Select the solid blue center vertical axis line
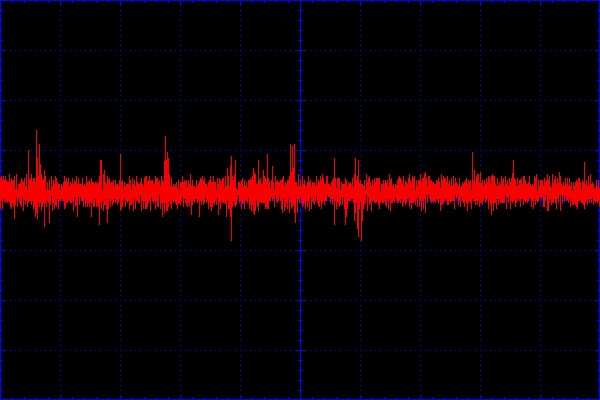 click(x=300, y=200)
